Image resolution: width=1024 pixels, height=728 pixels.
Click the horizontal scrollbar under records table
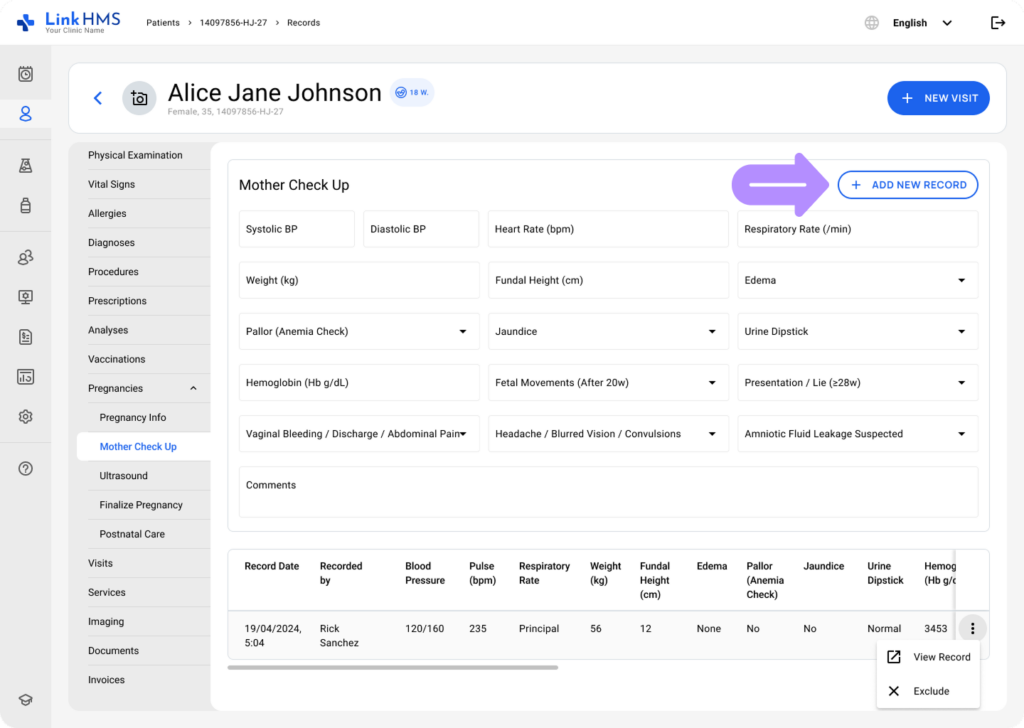tap(392, 667)
